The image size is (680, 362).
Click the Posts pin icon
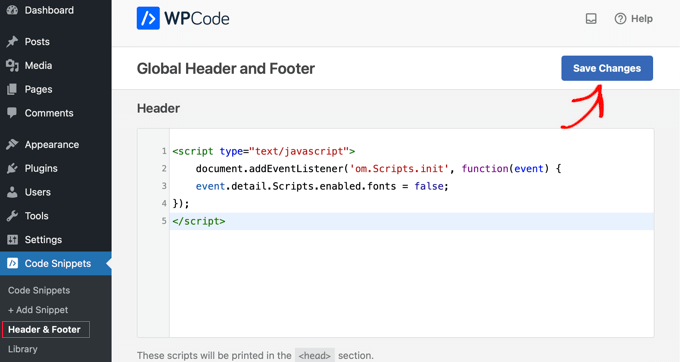click(12, 42)
